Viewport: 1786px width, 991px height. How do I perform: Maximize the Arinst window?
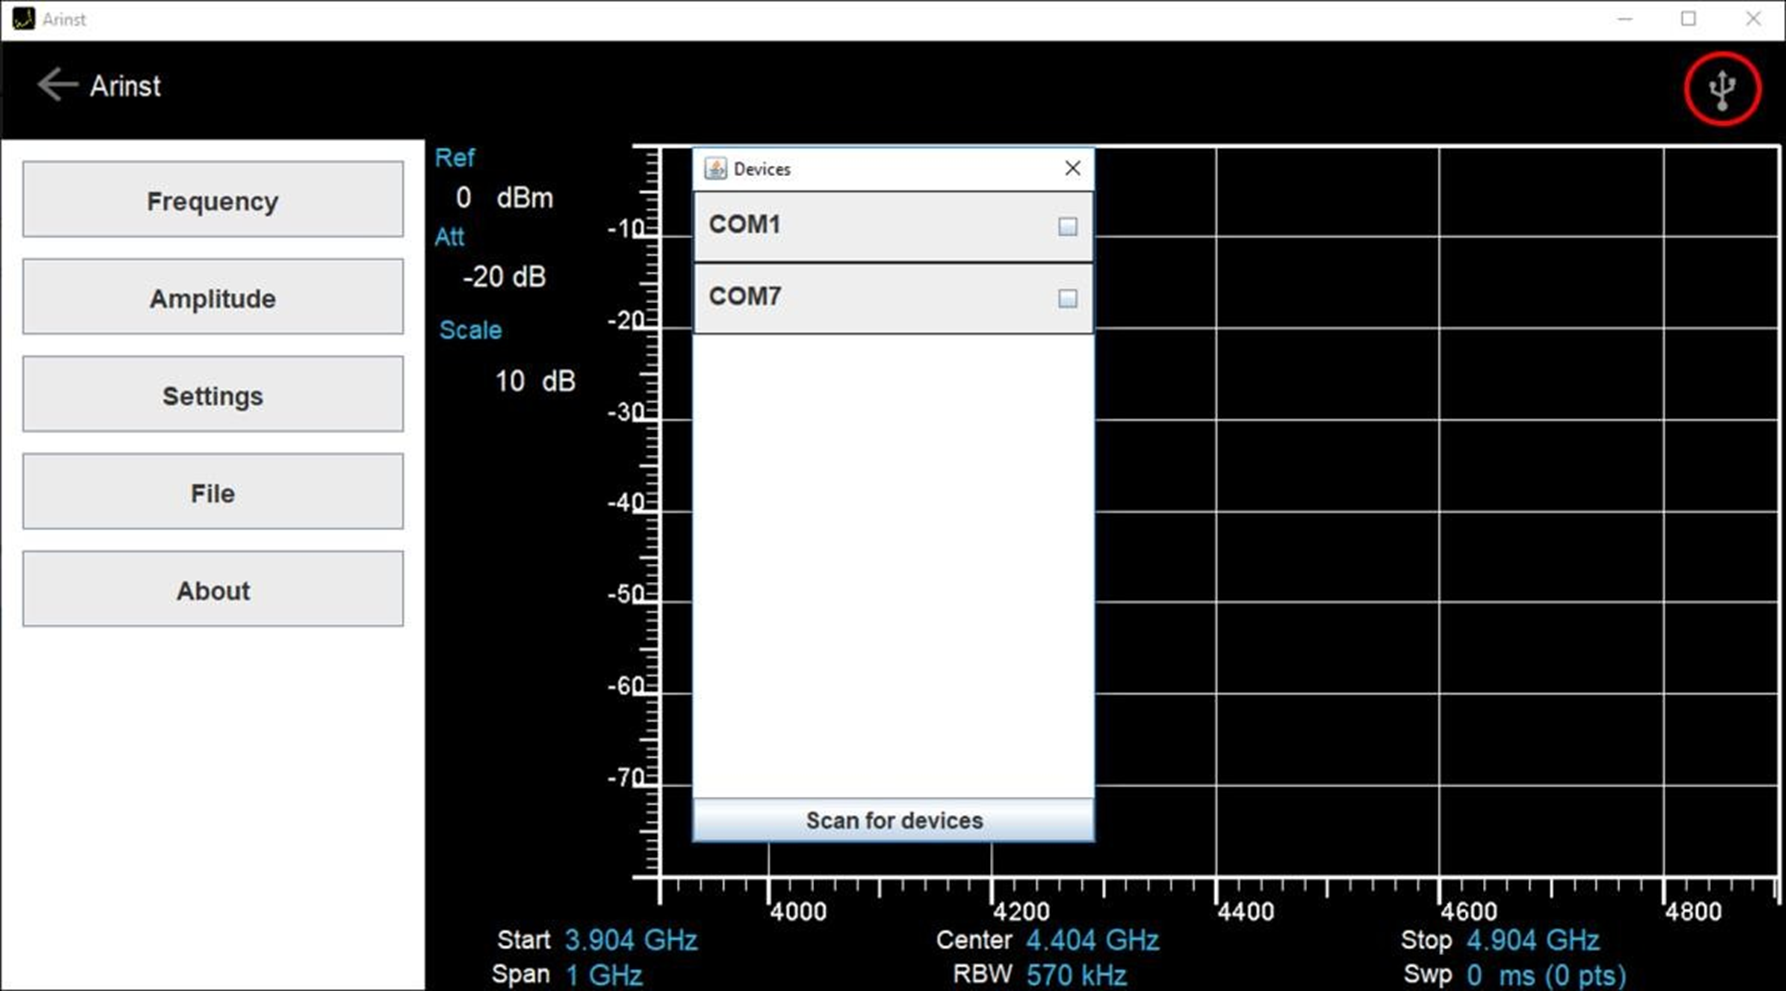[1688, 19]
